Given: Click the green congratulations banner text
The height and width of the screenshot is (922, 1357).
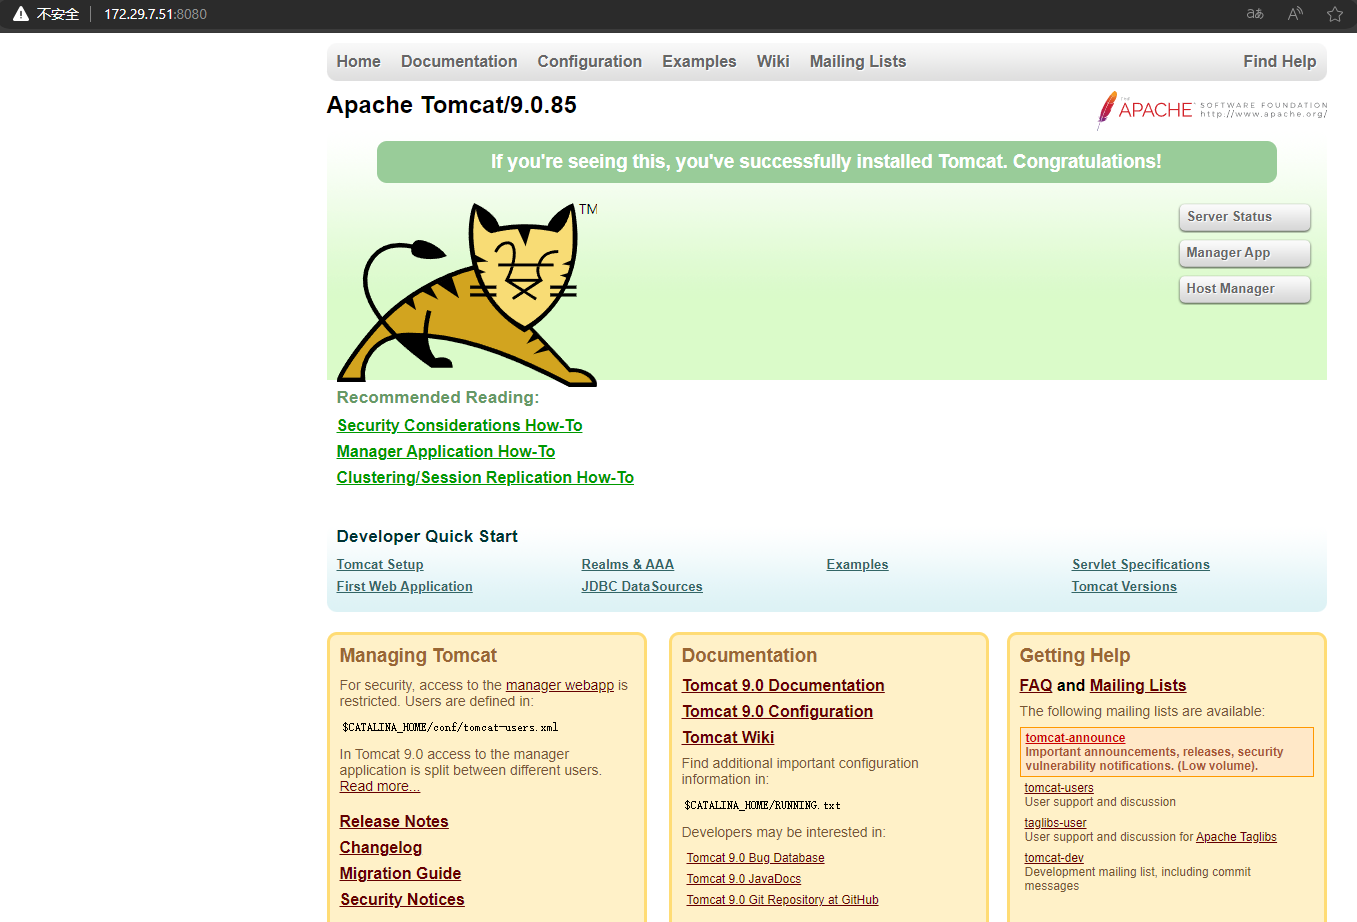Looking at the screenshot, I should [826, 162].
